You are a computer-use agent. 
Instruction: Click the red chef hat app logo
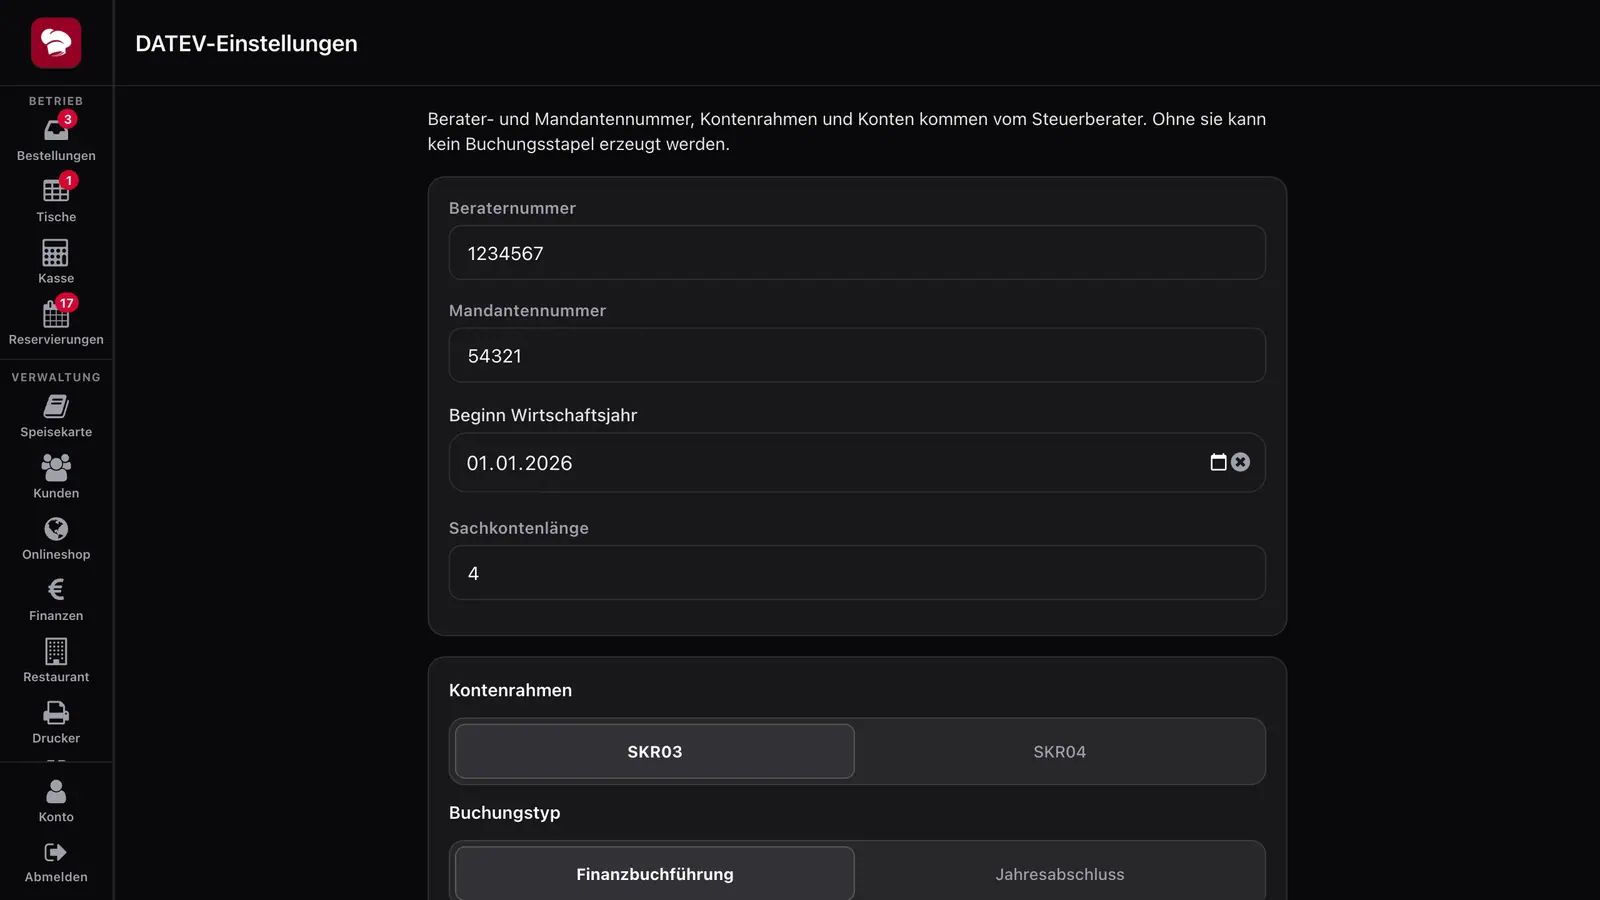tap(56, 43)
